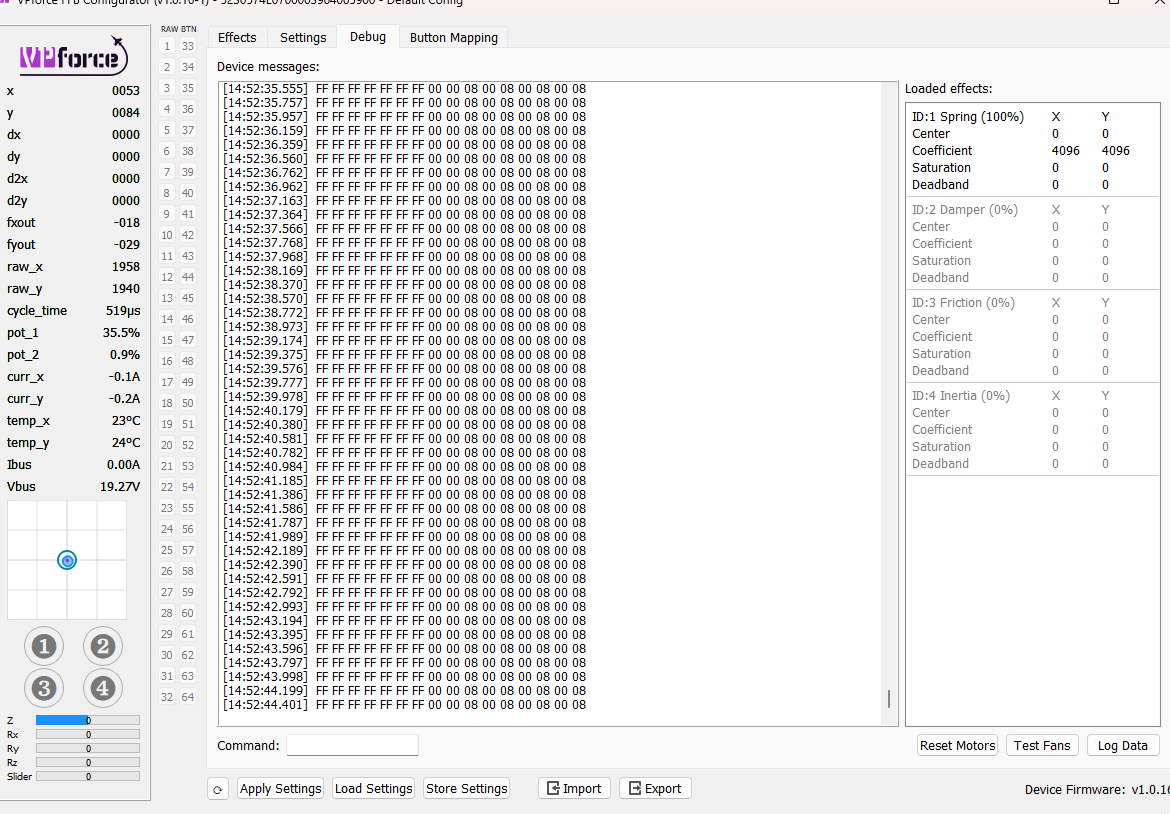
Task: Select the ID:4 Inertia (0%) effect
Action: click(x=961, y=395)
